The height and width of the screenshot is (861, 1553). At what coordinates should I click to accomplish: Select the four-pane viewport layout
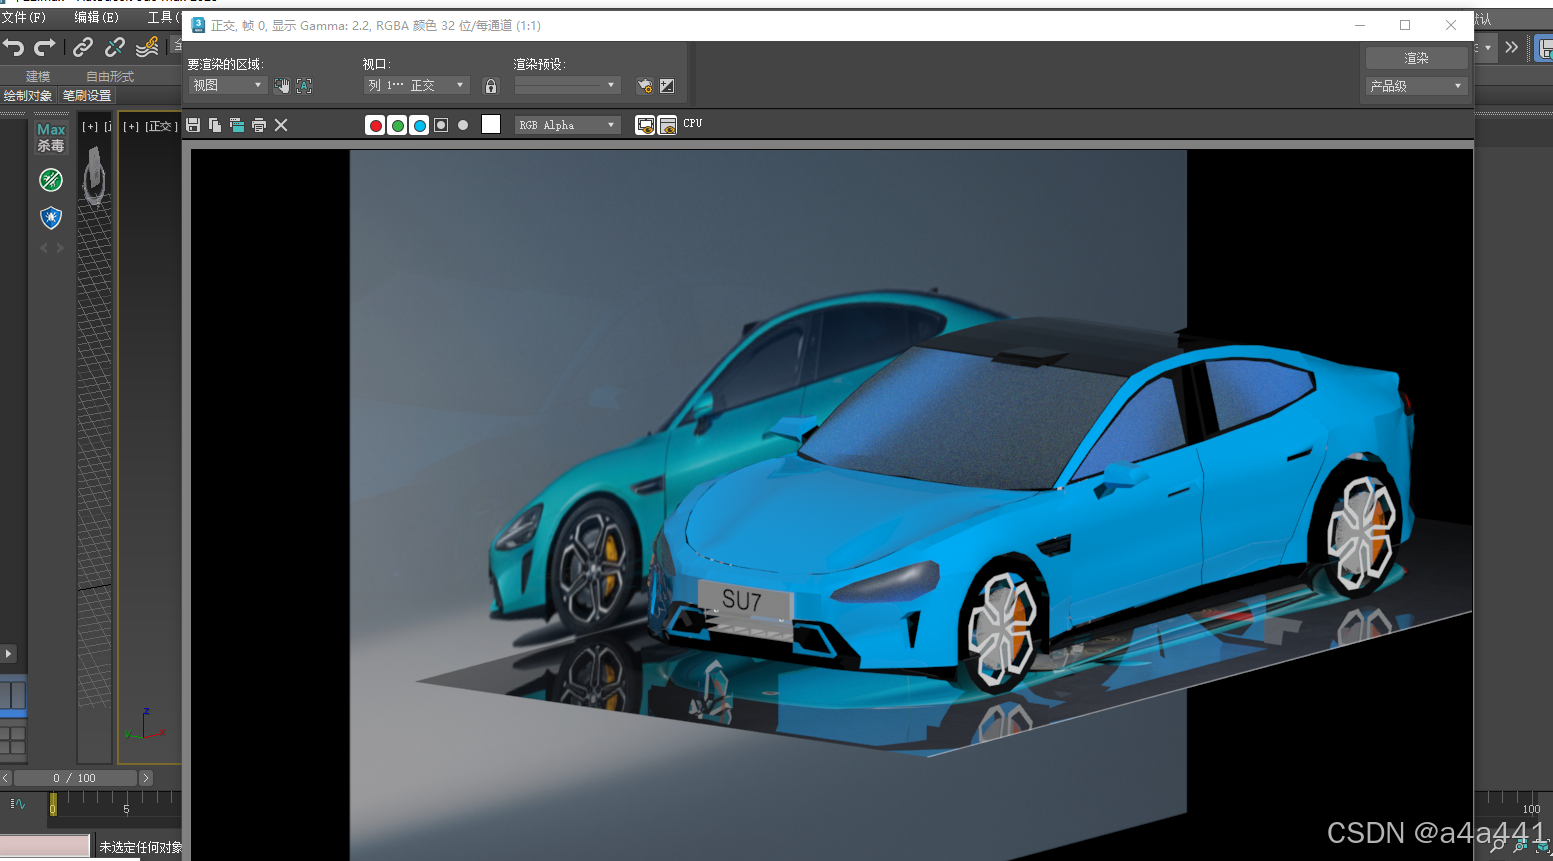(13, 741)
